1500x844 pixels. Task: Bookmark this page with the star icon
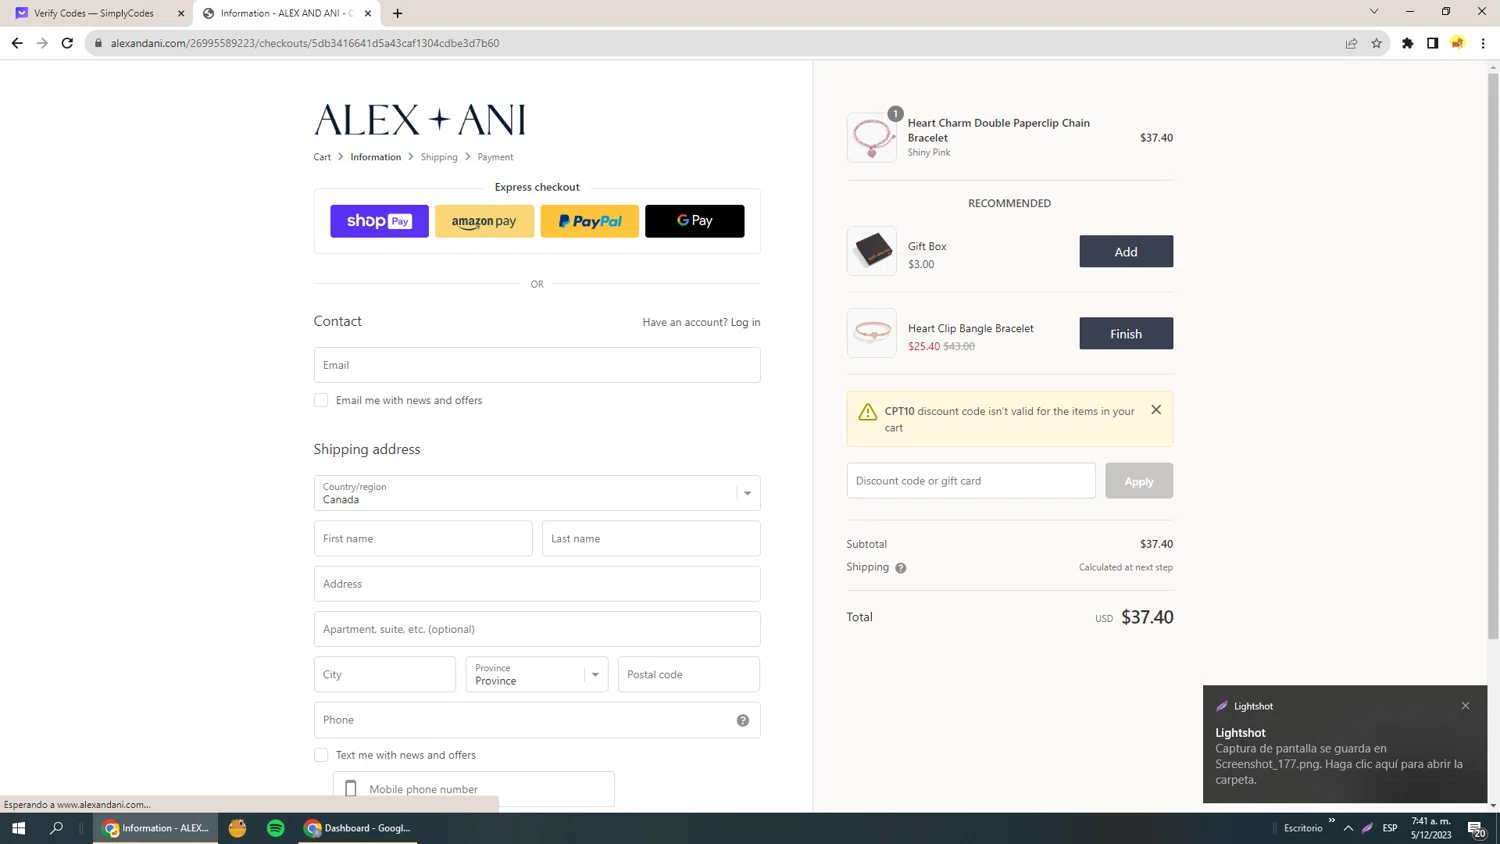pyautogui.click(x=1376, y=43)
